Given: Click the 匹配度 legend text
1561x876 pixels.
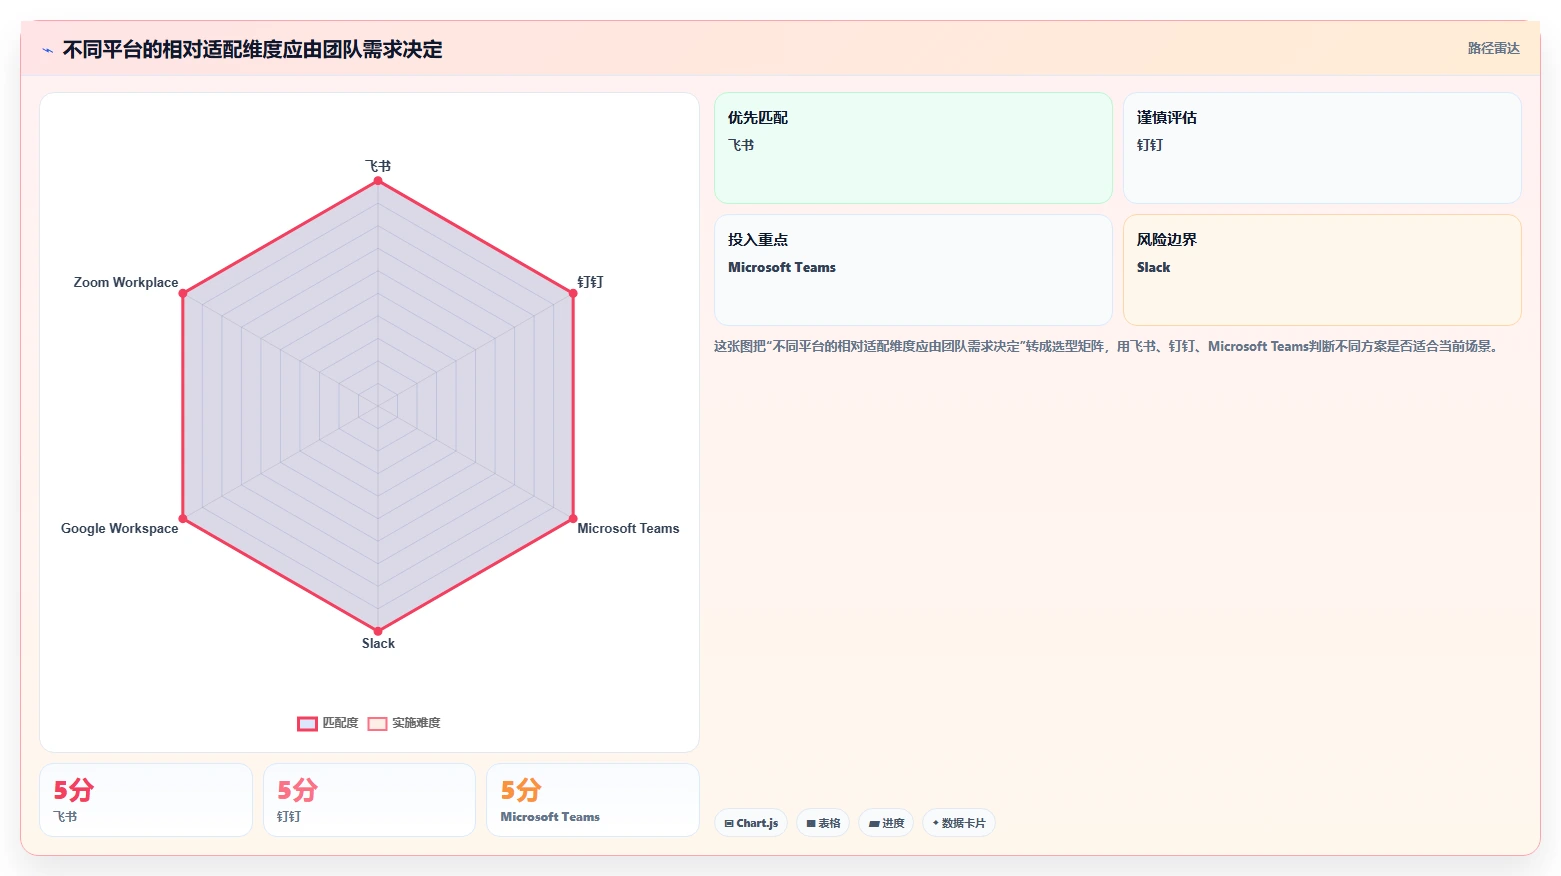Looking at the screenshot, I should 340,723.
